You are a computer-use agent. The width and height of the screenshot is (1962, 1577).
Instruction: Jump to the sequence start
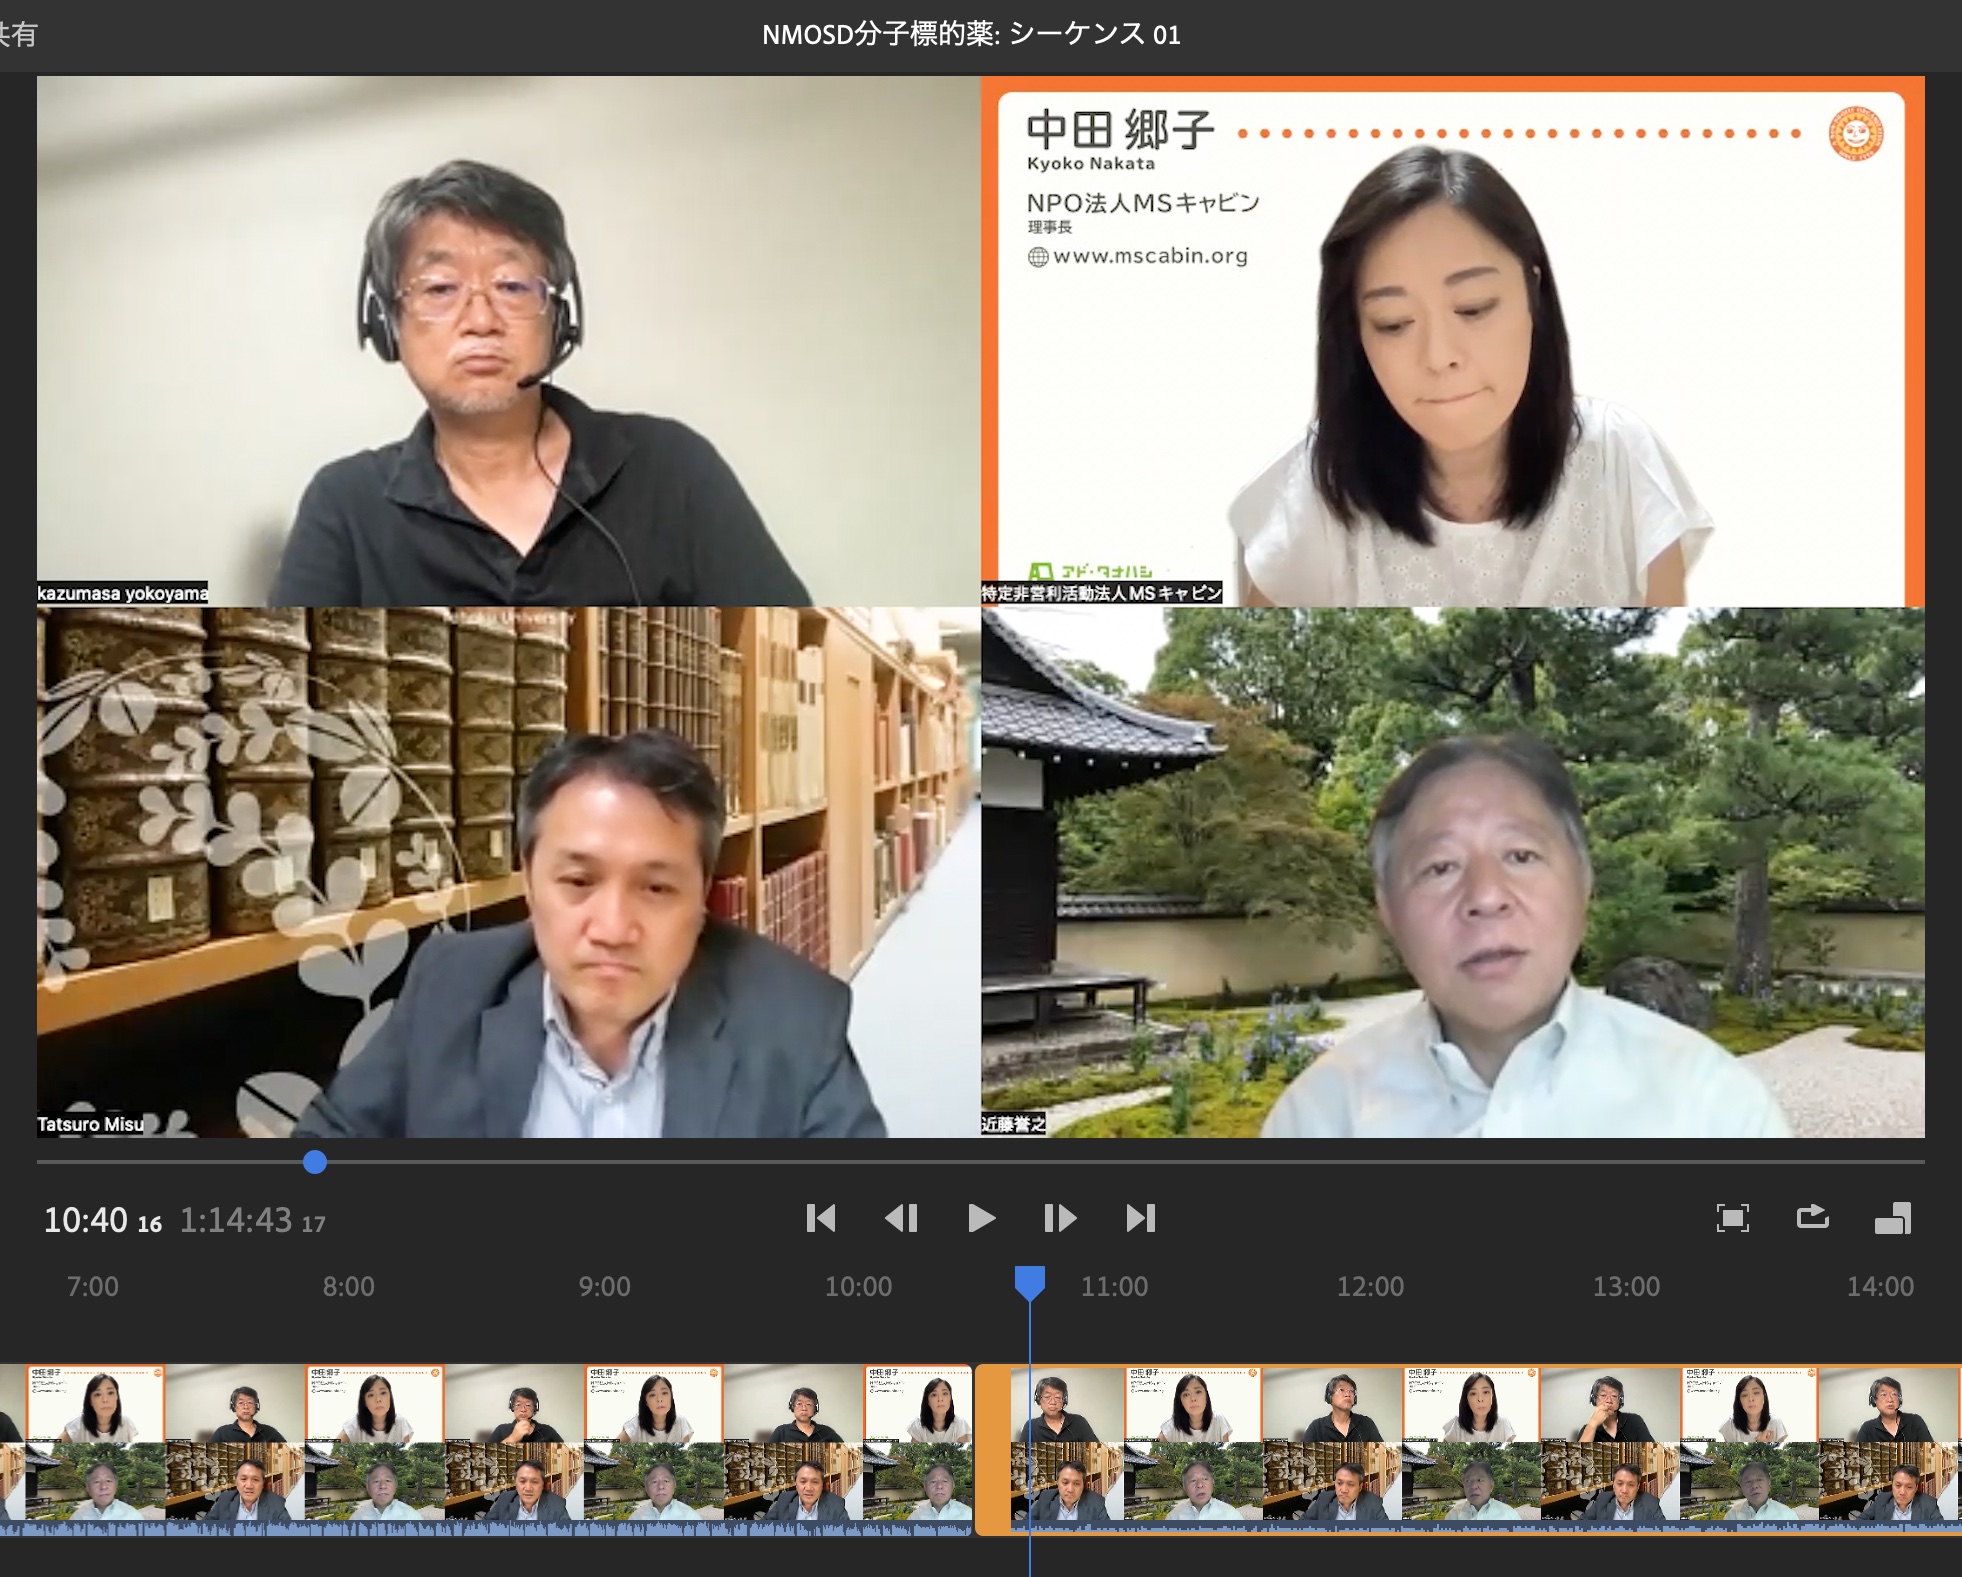tap(820, 1218)
